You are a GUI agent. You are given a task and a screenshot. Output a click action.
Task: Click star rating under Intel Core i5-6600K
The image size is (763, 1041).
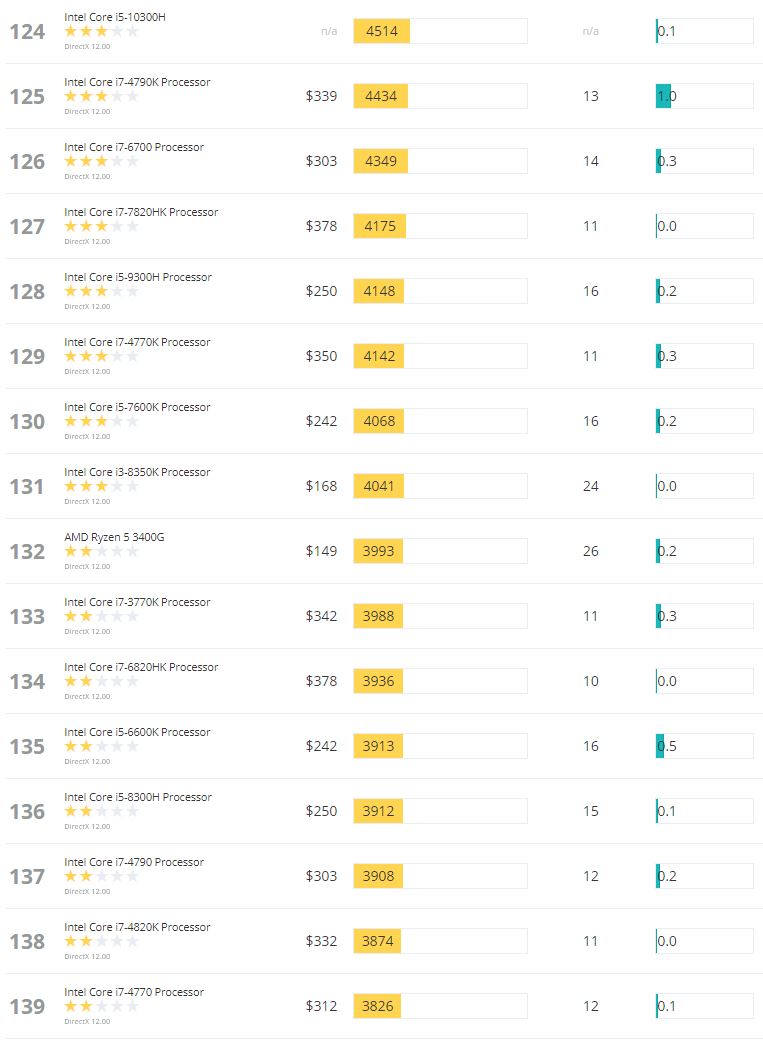coord(101,746)
